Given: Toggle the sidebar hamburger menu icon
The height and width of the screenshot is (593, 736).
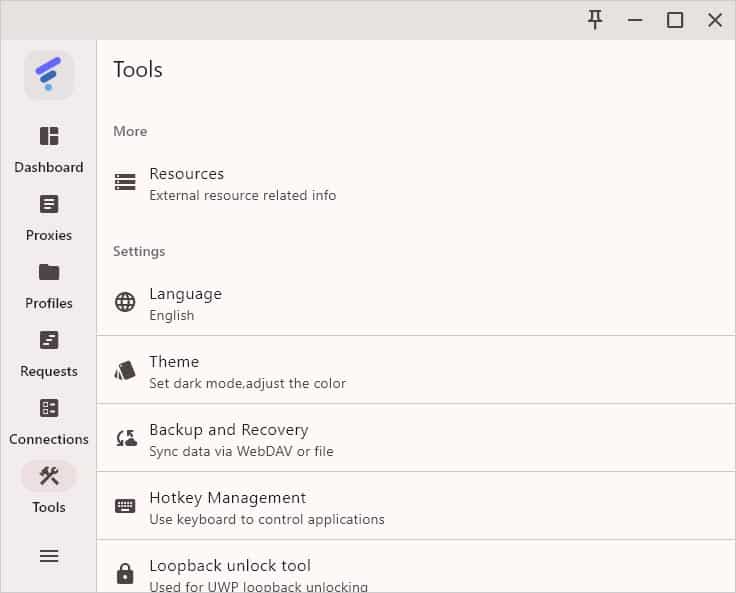Looking at the screenshot, I should [x=49, y=556].
